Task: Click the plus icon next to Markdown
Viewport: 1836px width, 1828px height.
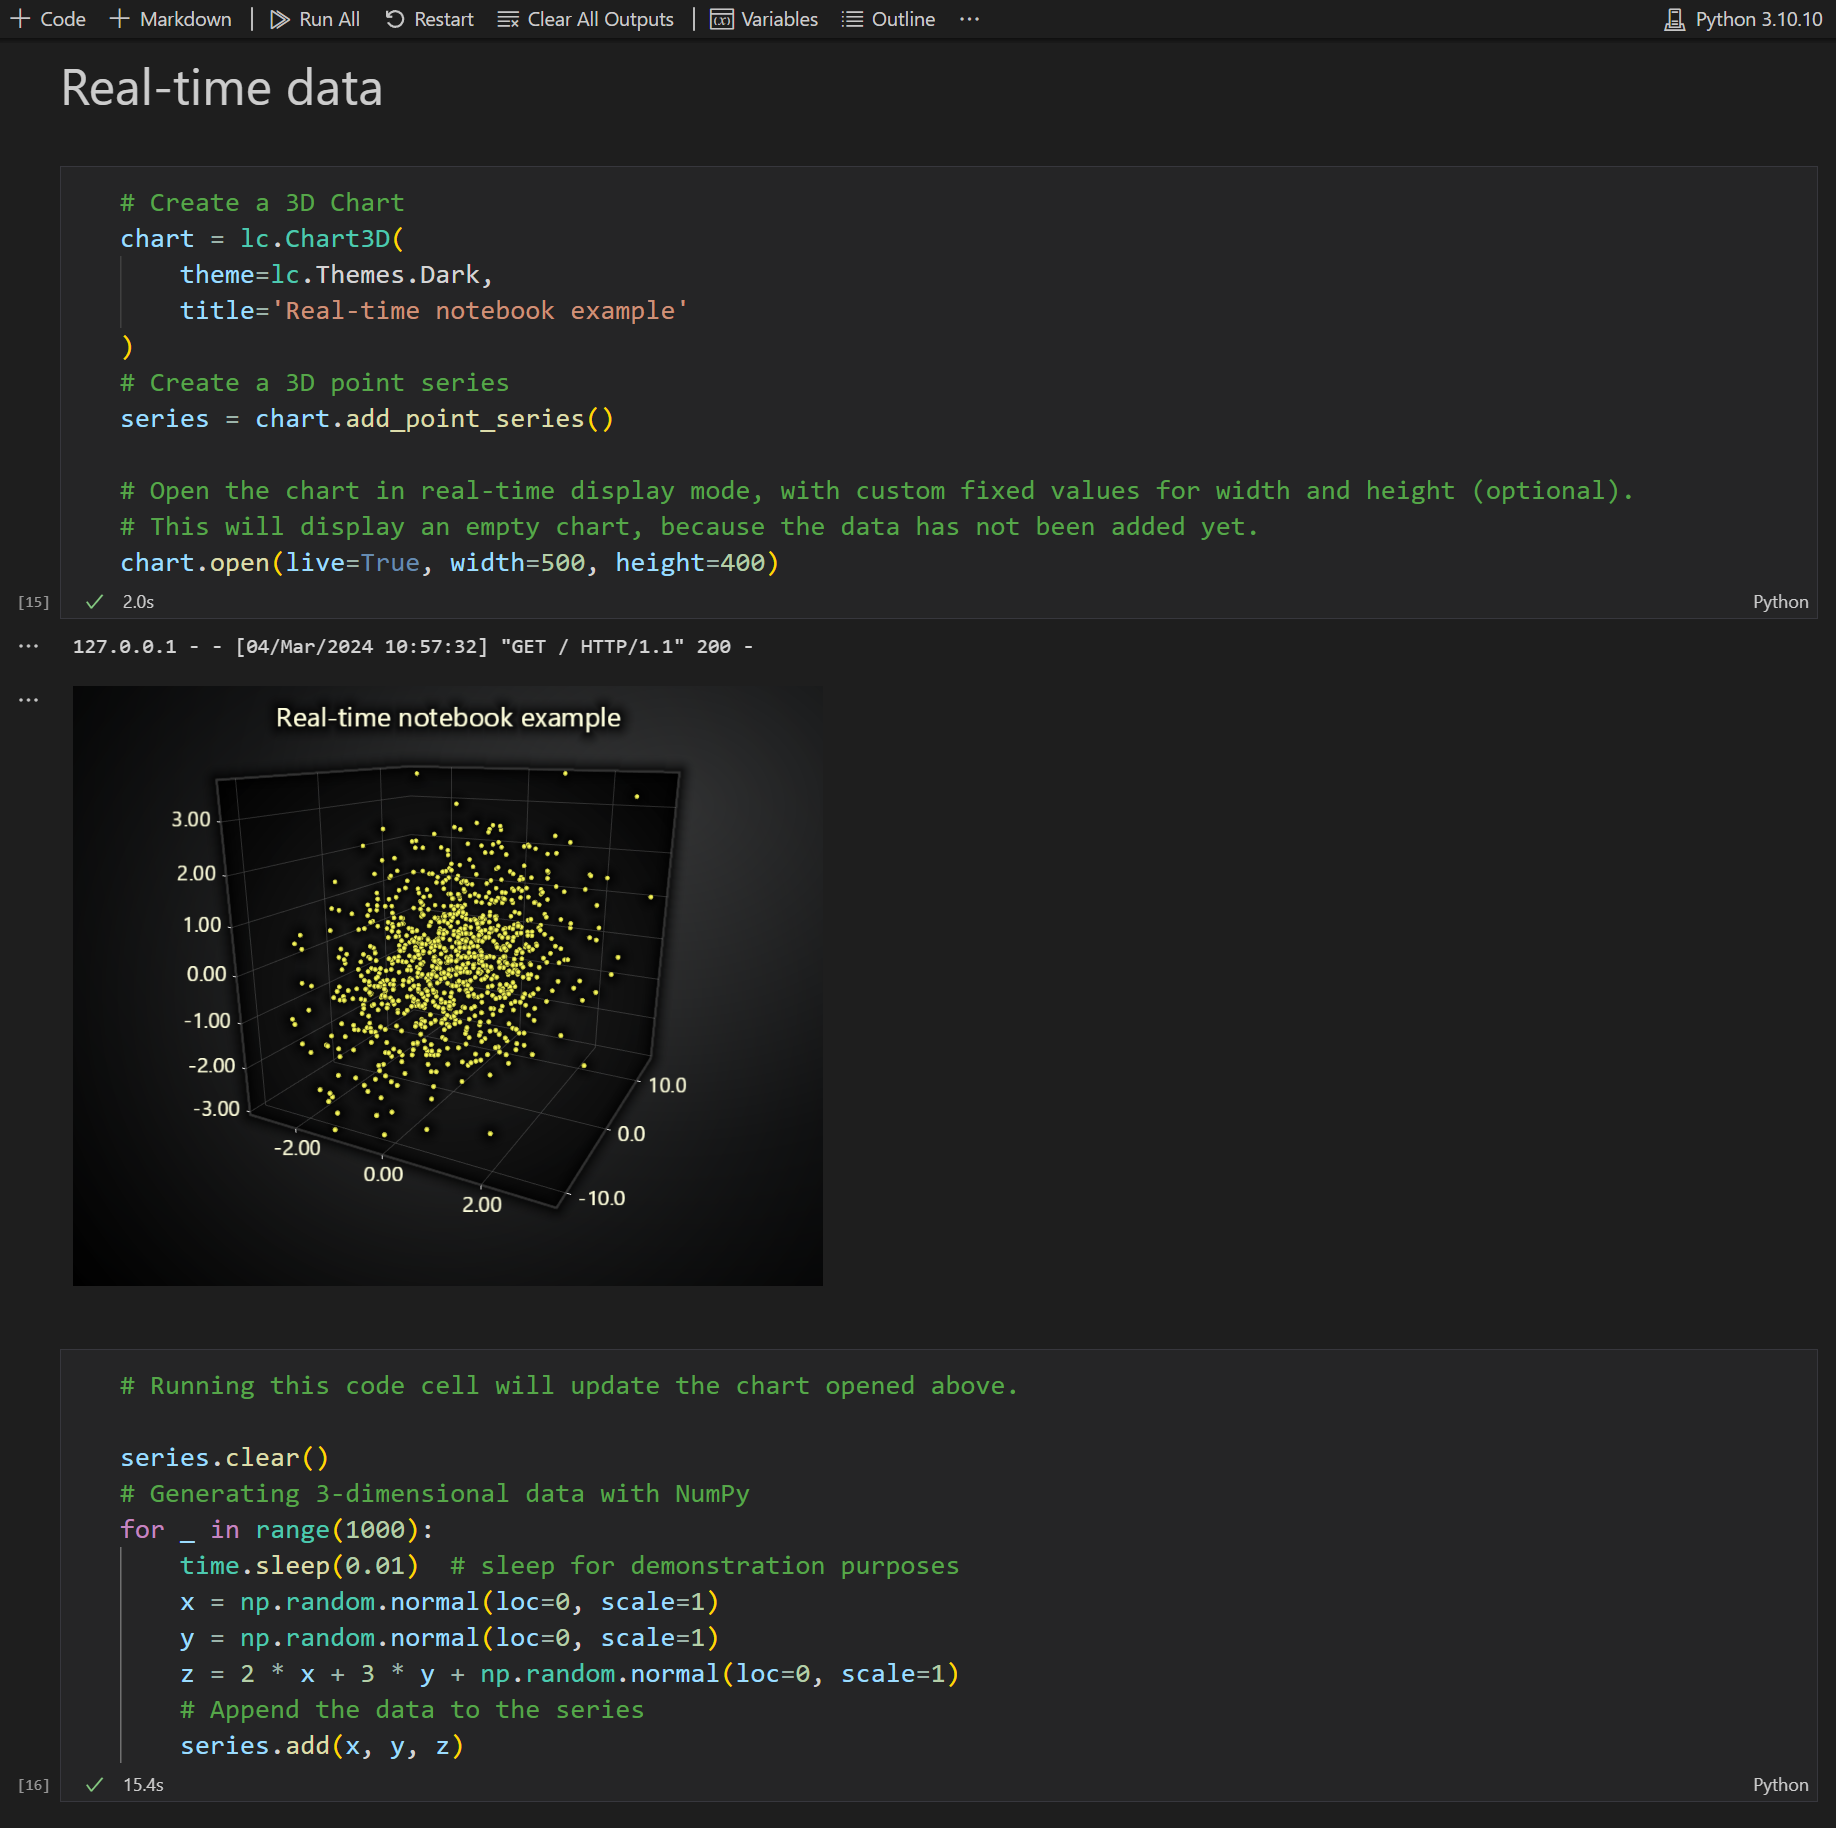Action: click(x=120, y=19)
